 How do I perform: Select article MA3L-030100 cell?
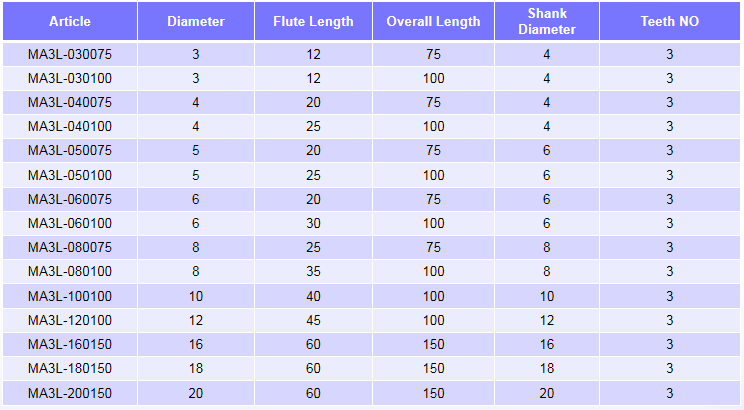pos(70,78)
